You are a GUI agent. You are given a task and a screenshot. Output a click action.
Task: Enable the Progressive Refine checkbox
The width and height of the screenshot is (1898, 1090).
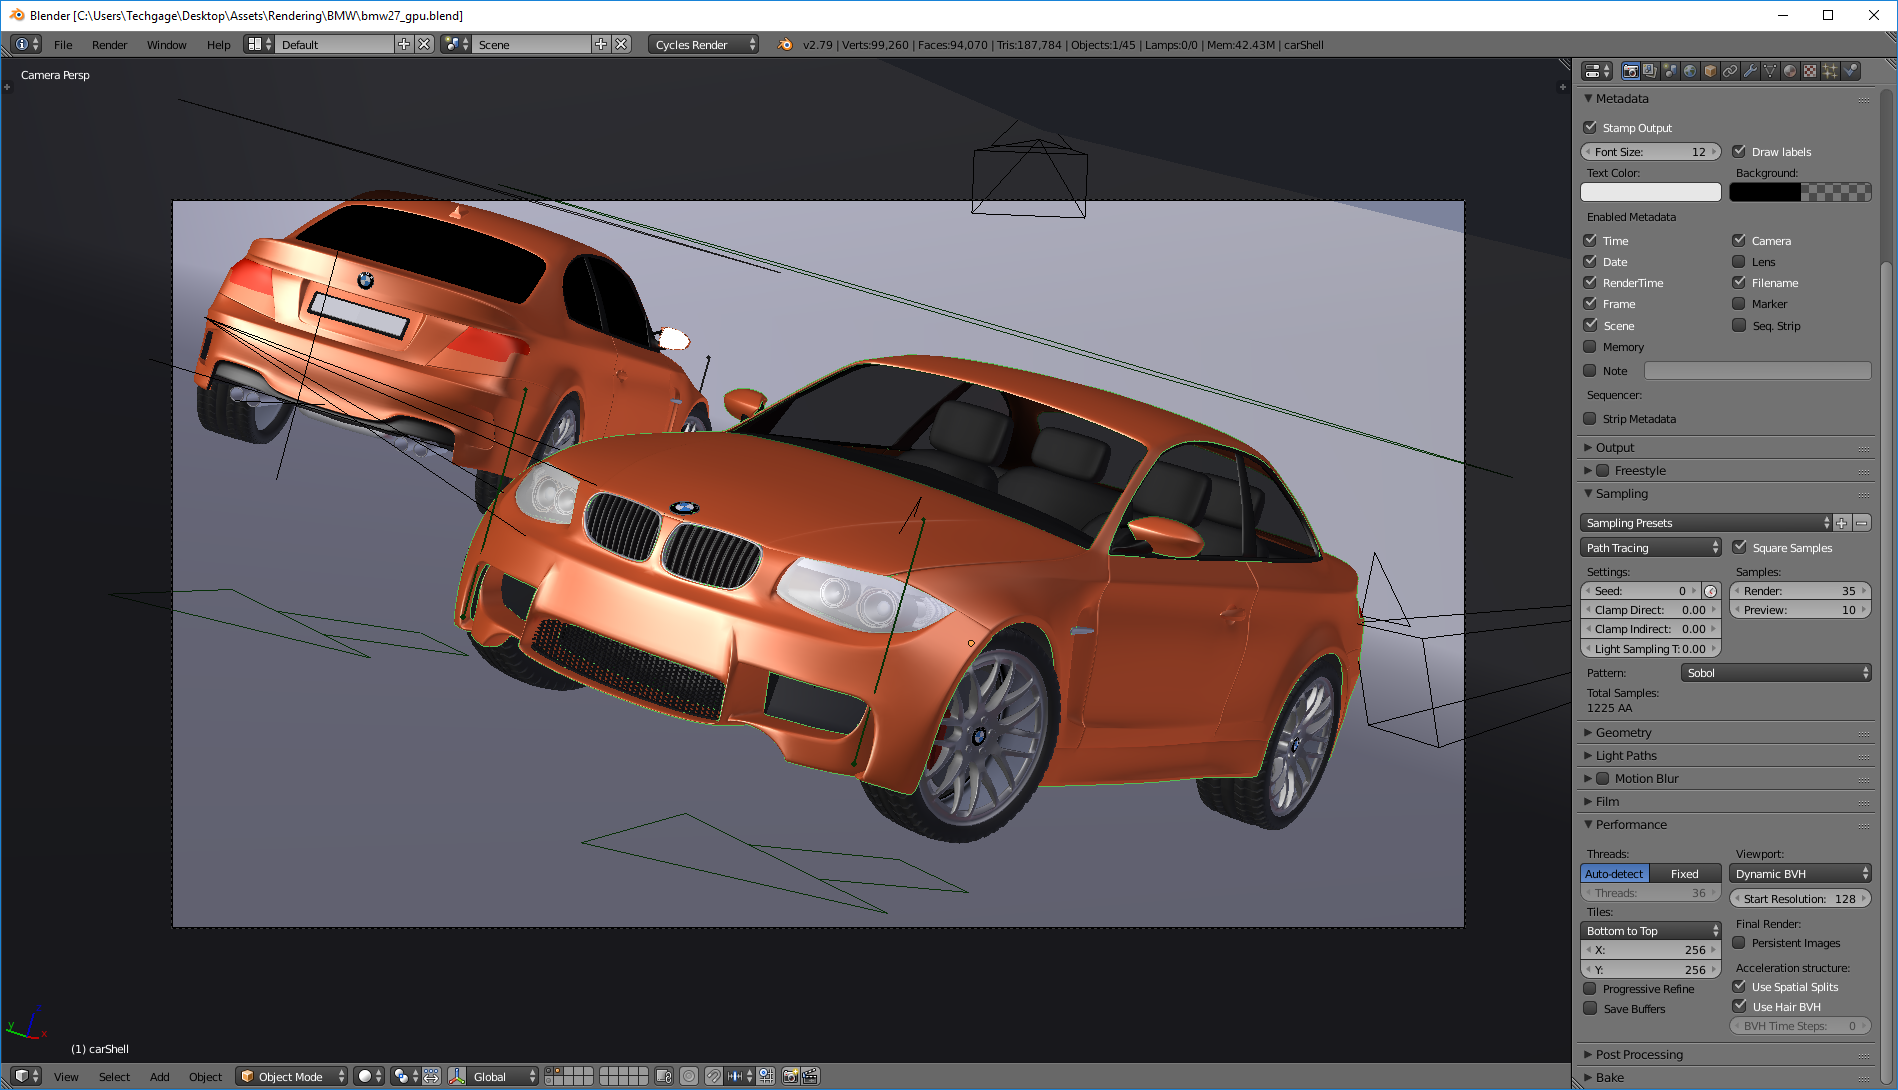tap(1590, 988)
